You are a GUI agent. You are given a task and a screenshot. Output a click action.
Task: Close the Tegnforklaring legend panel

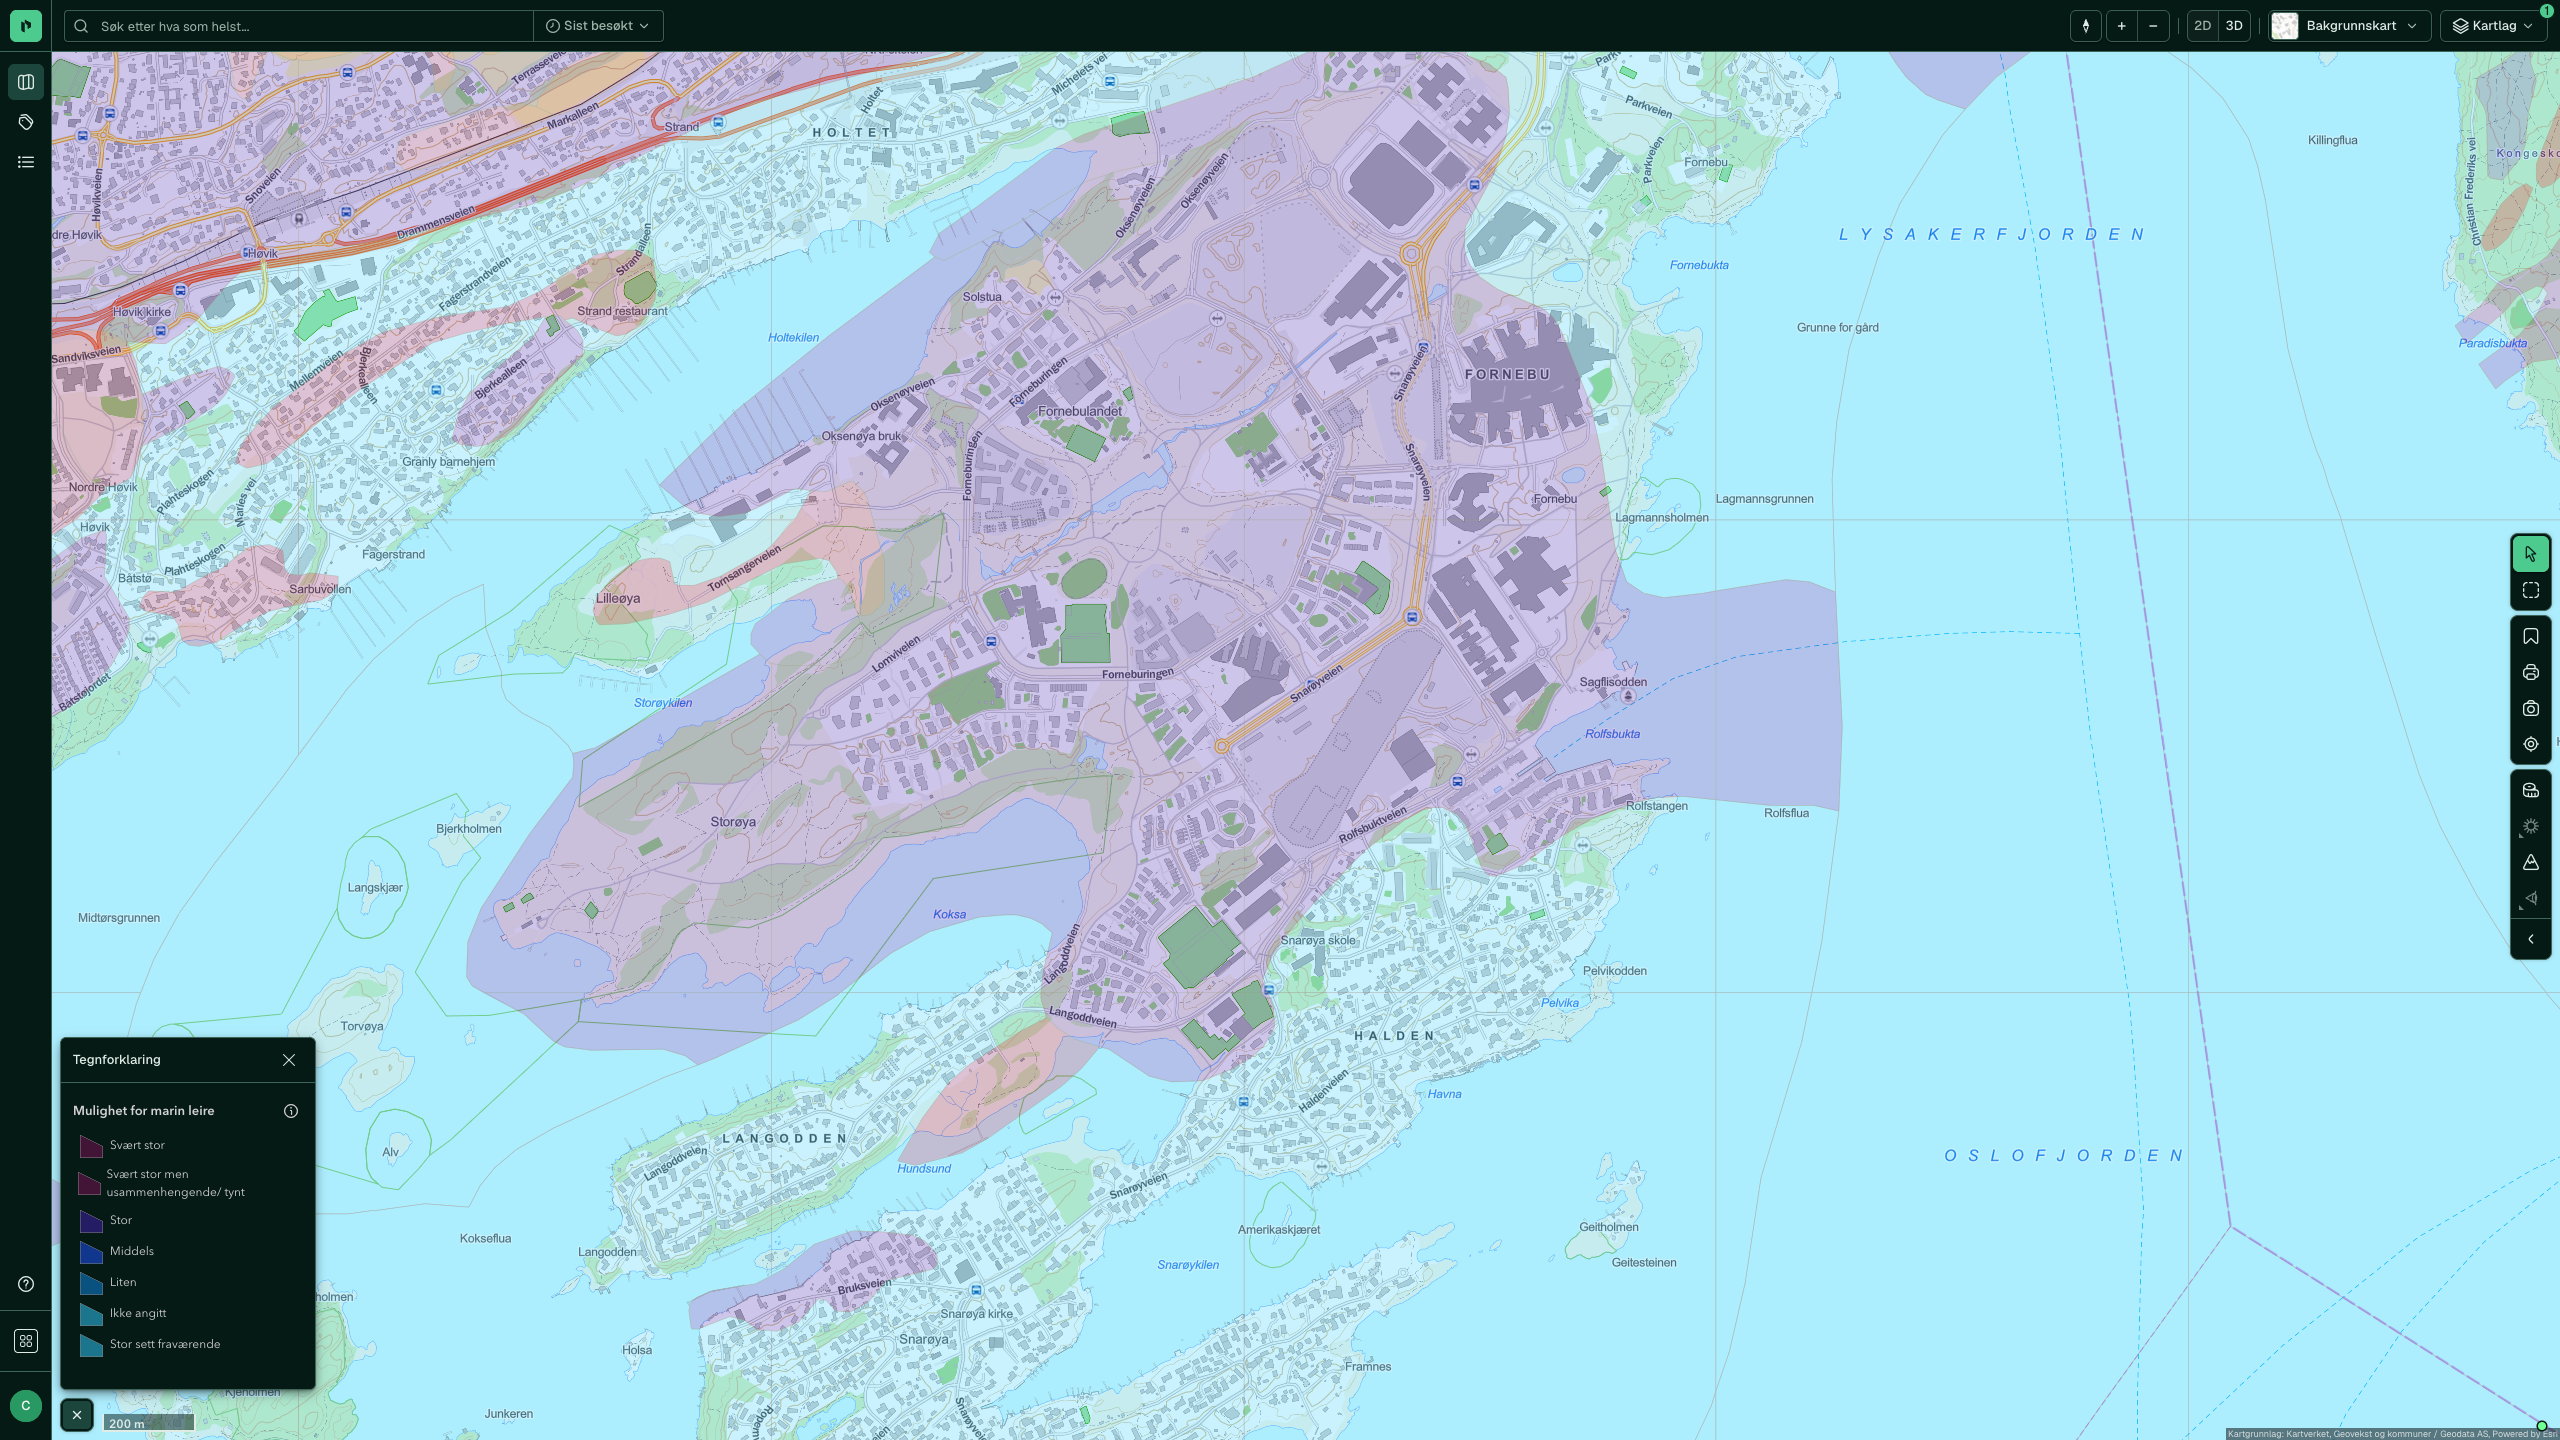[289, 1060]
